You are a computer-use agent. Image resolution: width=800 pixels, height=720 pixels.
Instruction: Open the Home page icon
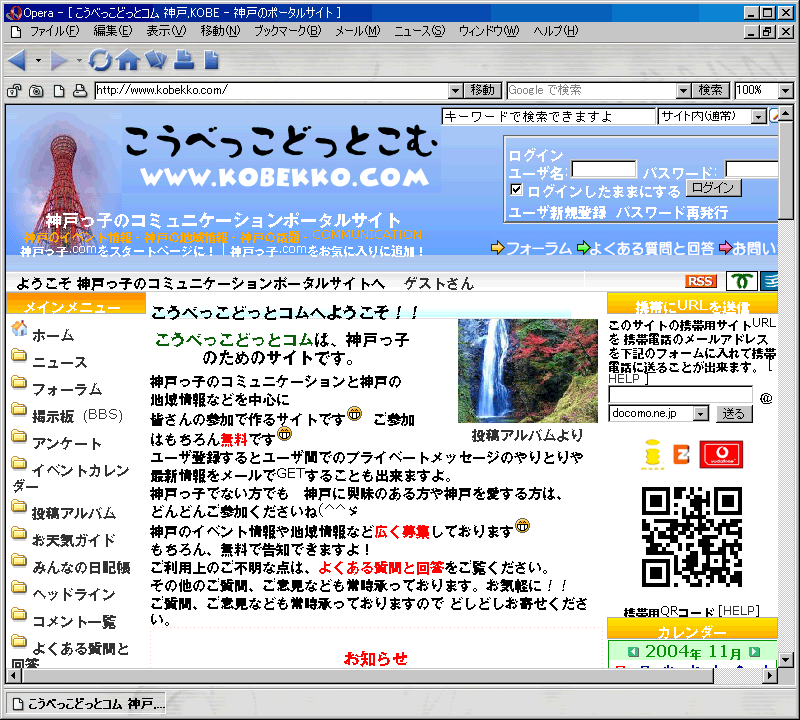(128, 60)
